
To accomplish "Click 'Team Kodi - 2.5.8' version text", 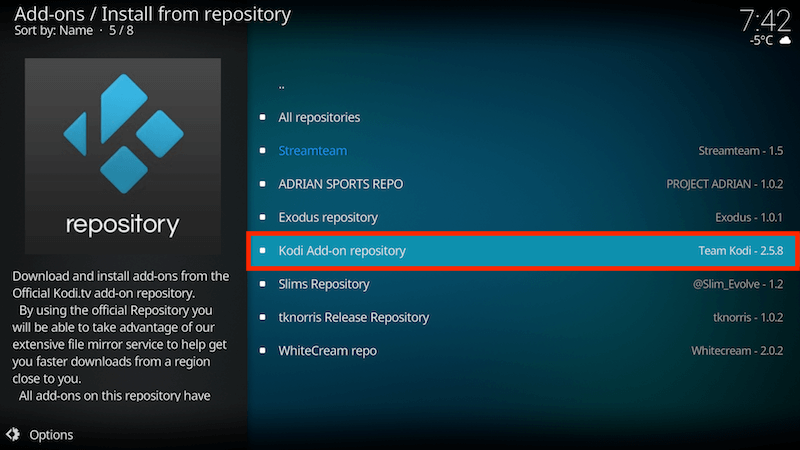I will tap(740, 251).
